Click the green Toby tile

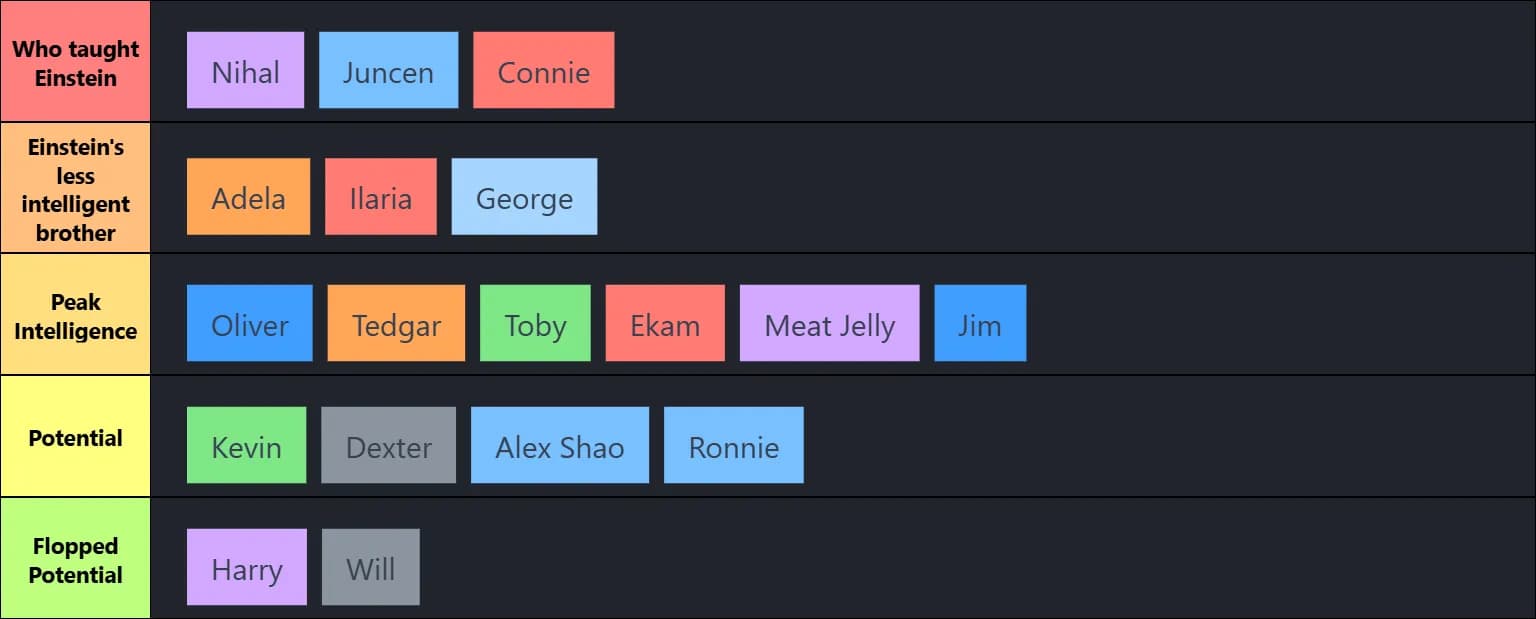coord(535,323)
